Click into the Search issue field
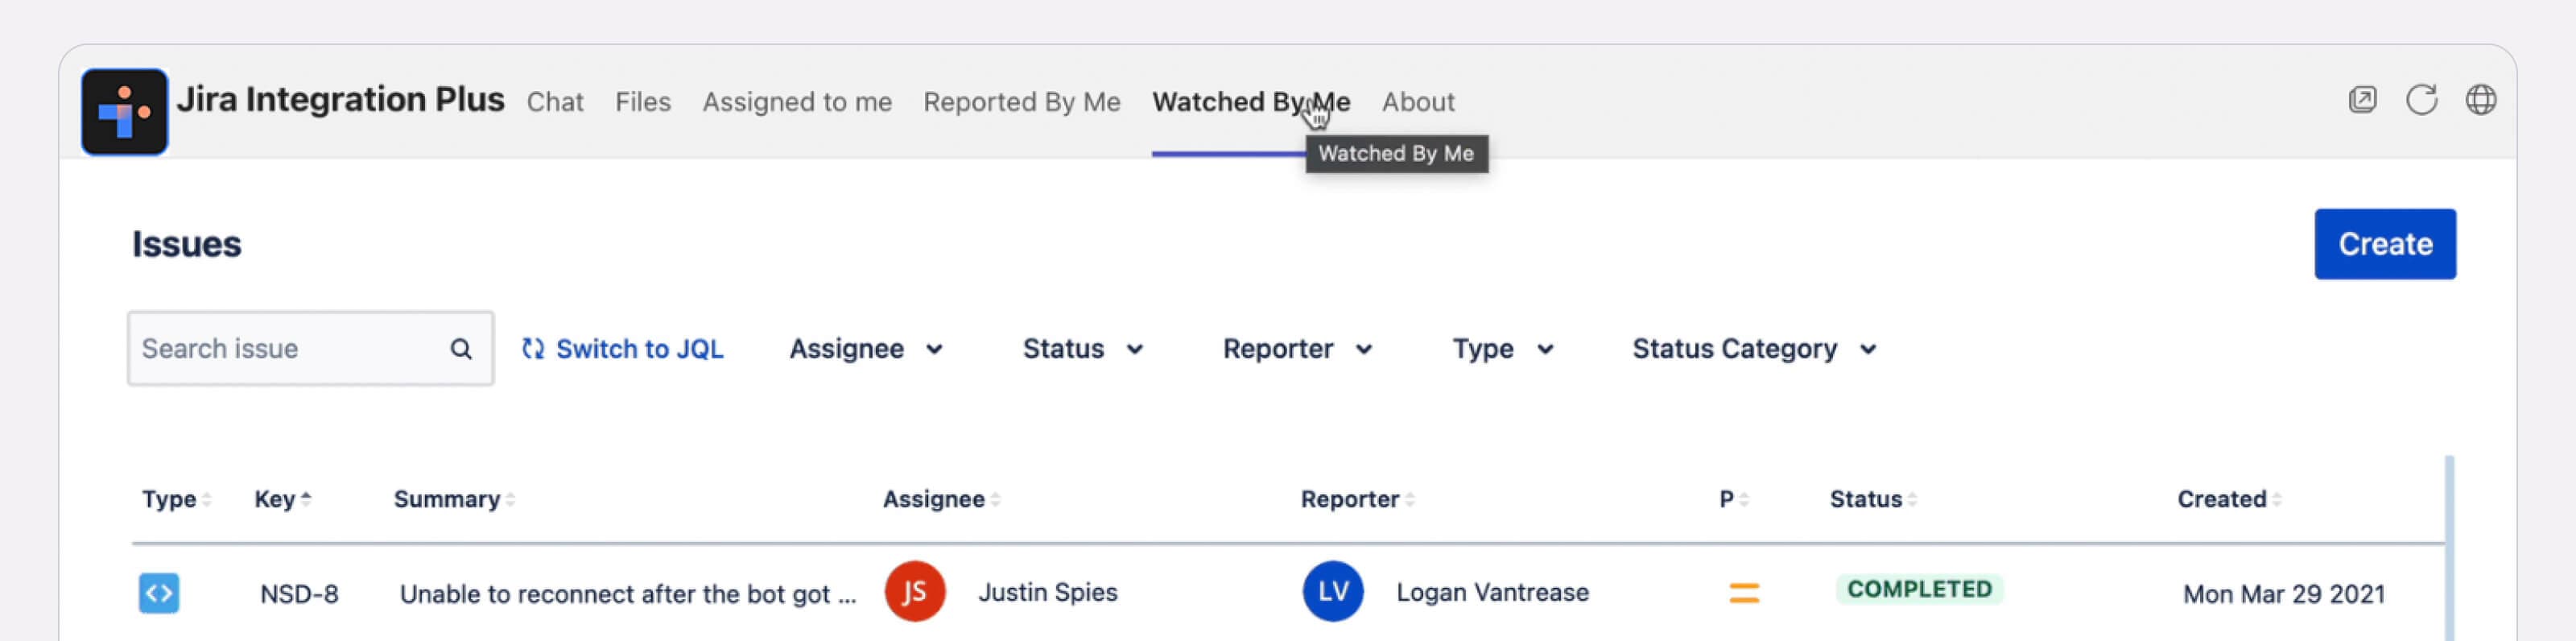 [310, 348]
